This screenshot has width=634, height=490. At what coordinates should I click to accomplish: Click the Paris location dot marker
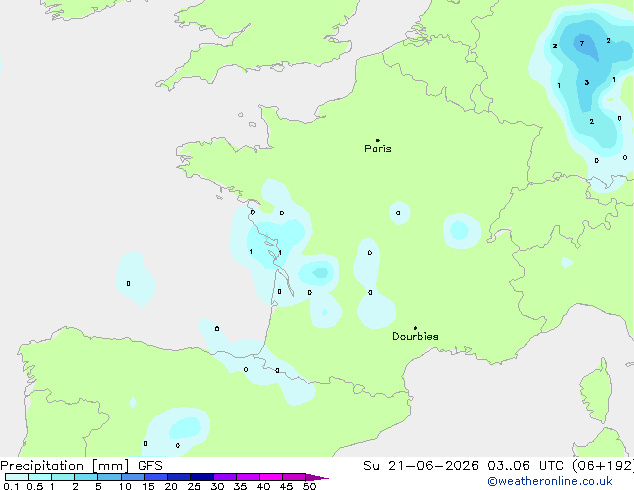[378, 140]
